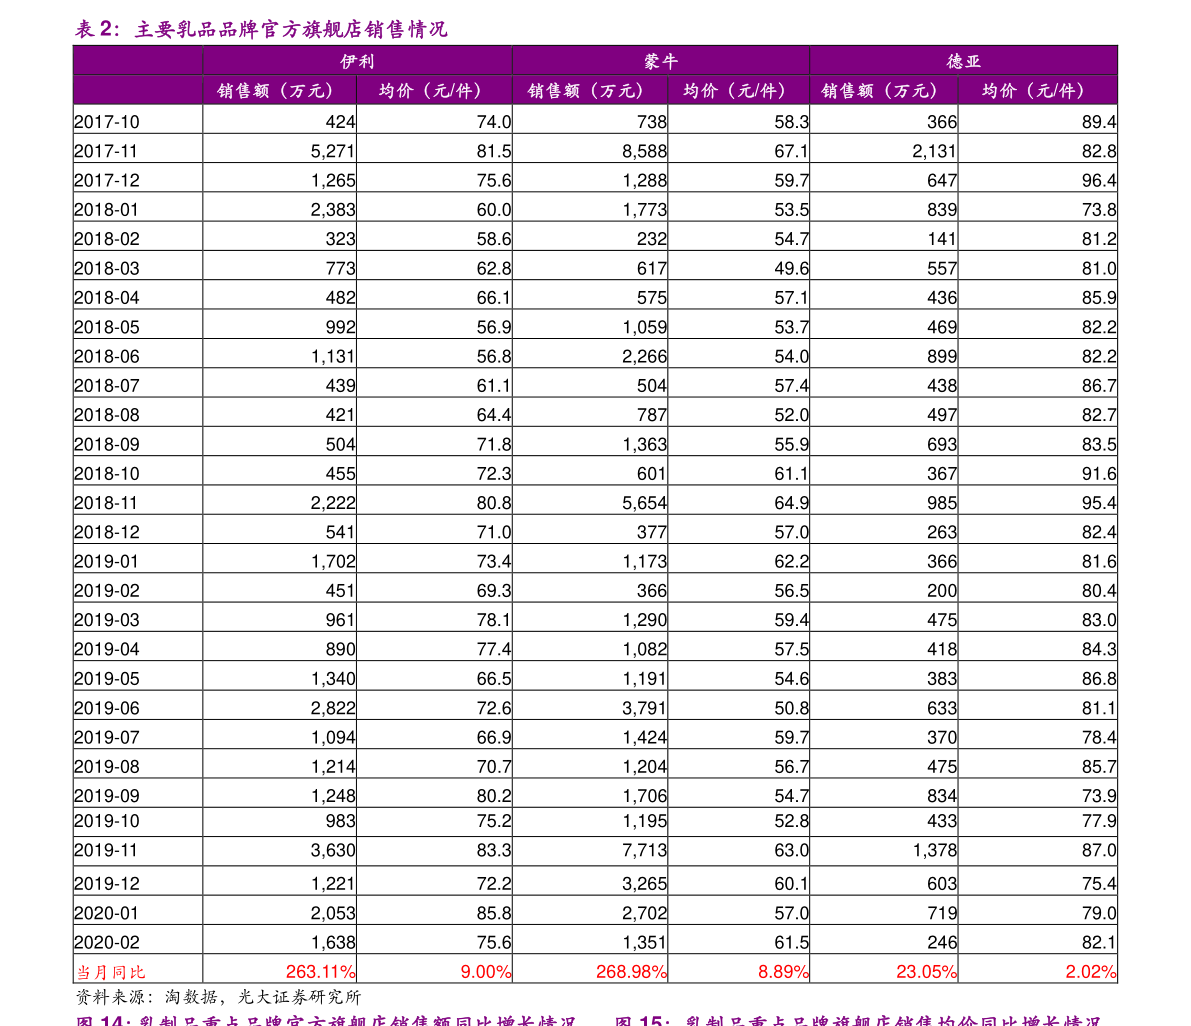Click the average price 96.4 for 2017-12
Viewport: 1191px width, 1026px height.
1099,181
